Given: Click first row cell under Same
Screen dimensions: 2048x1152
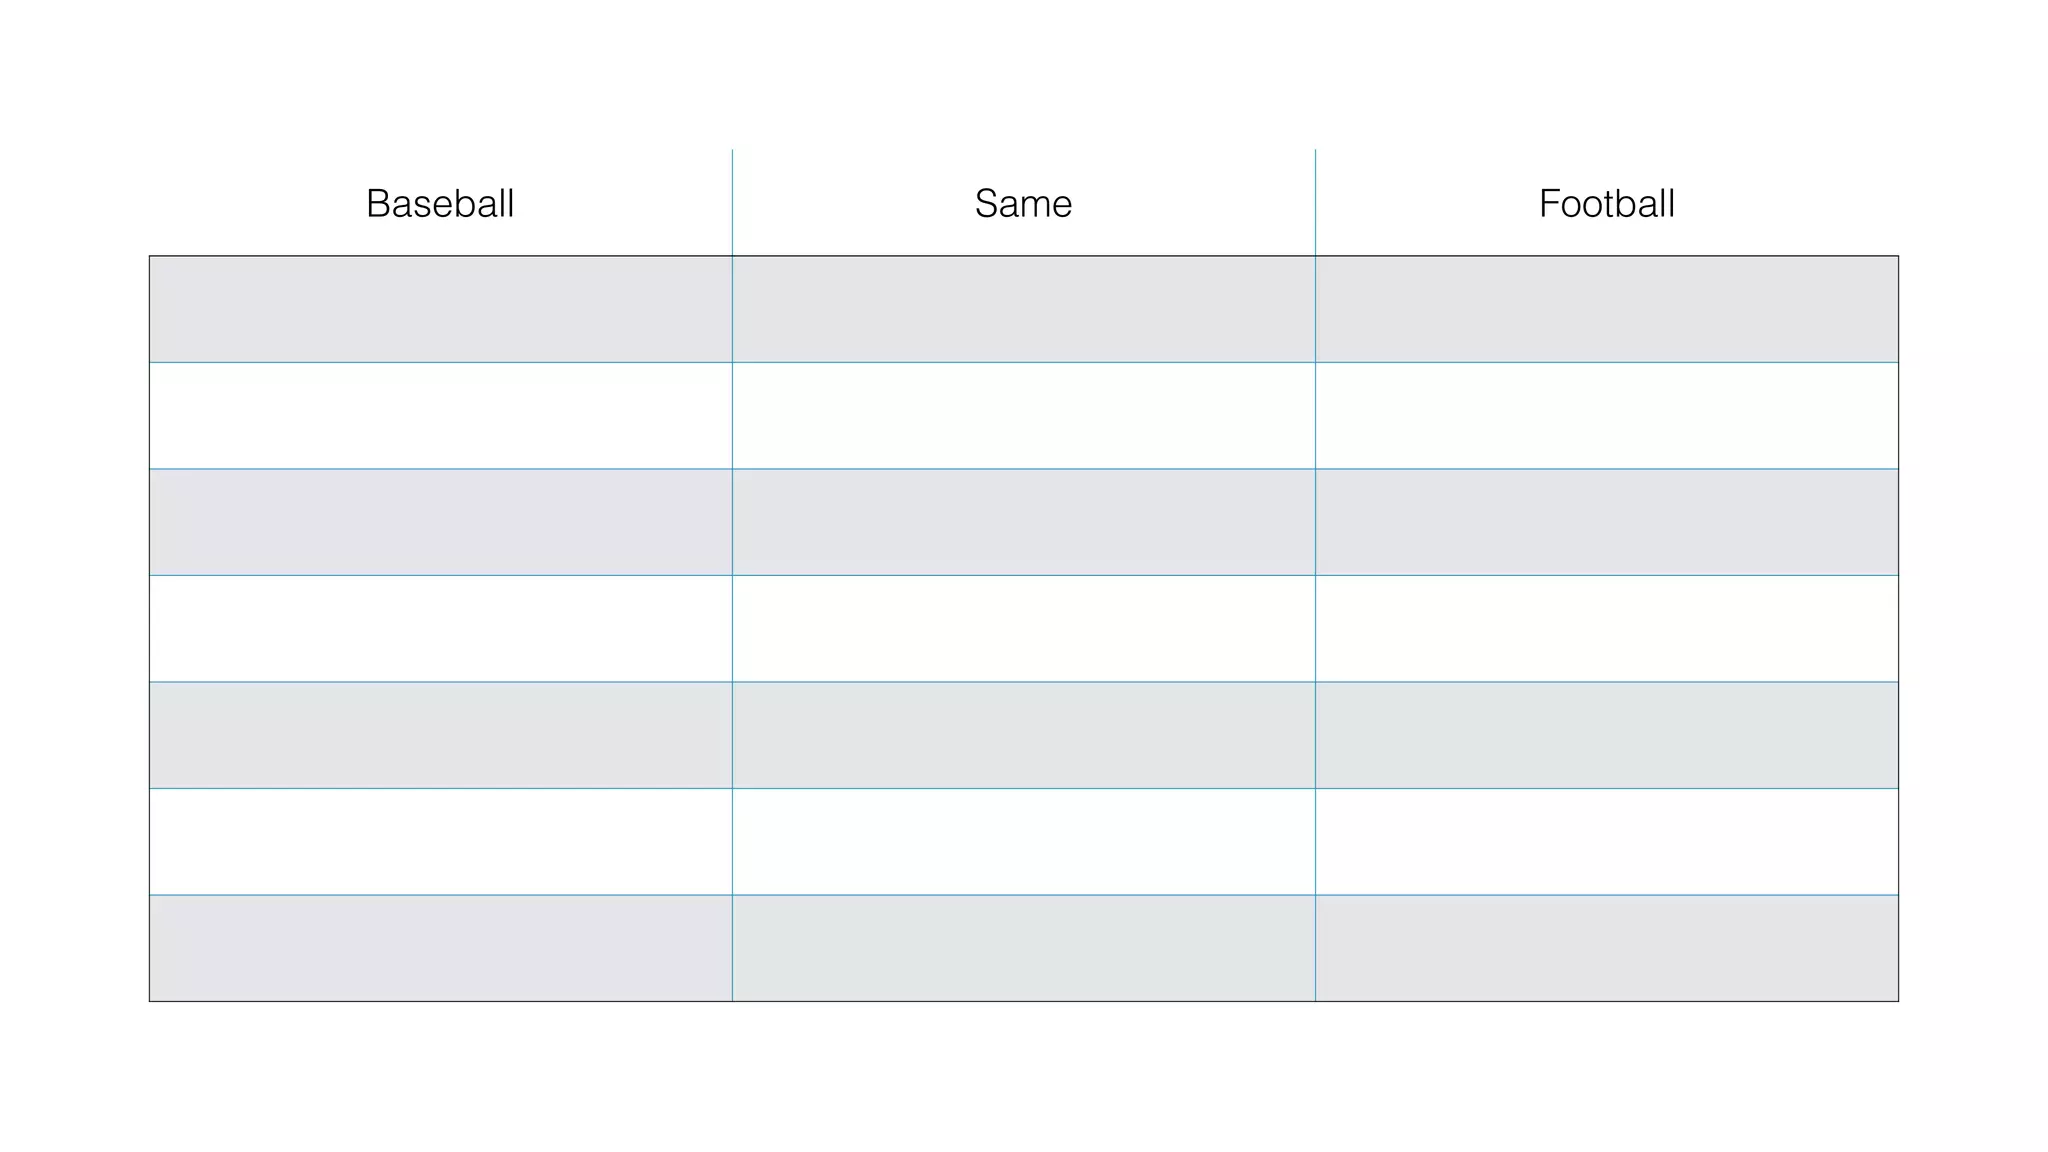Looking at the screenshot, I should point(1023,309).
